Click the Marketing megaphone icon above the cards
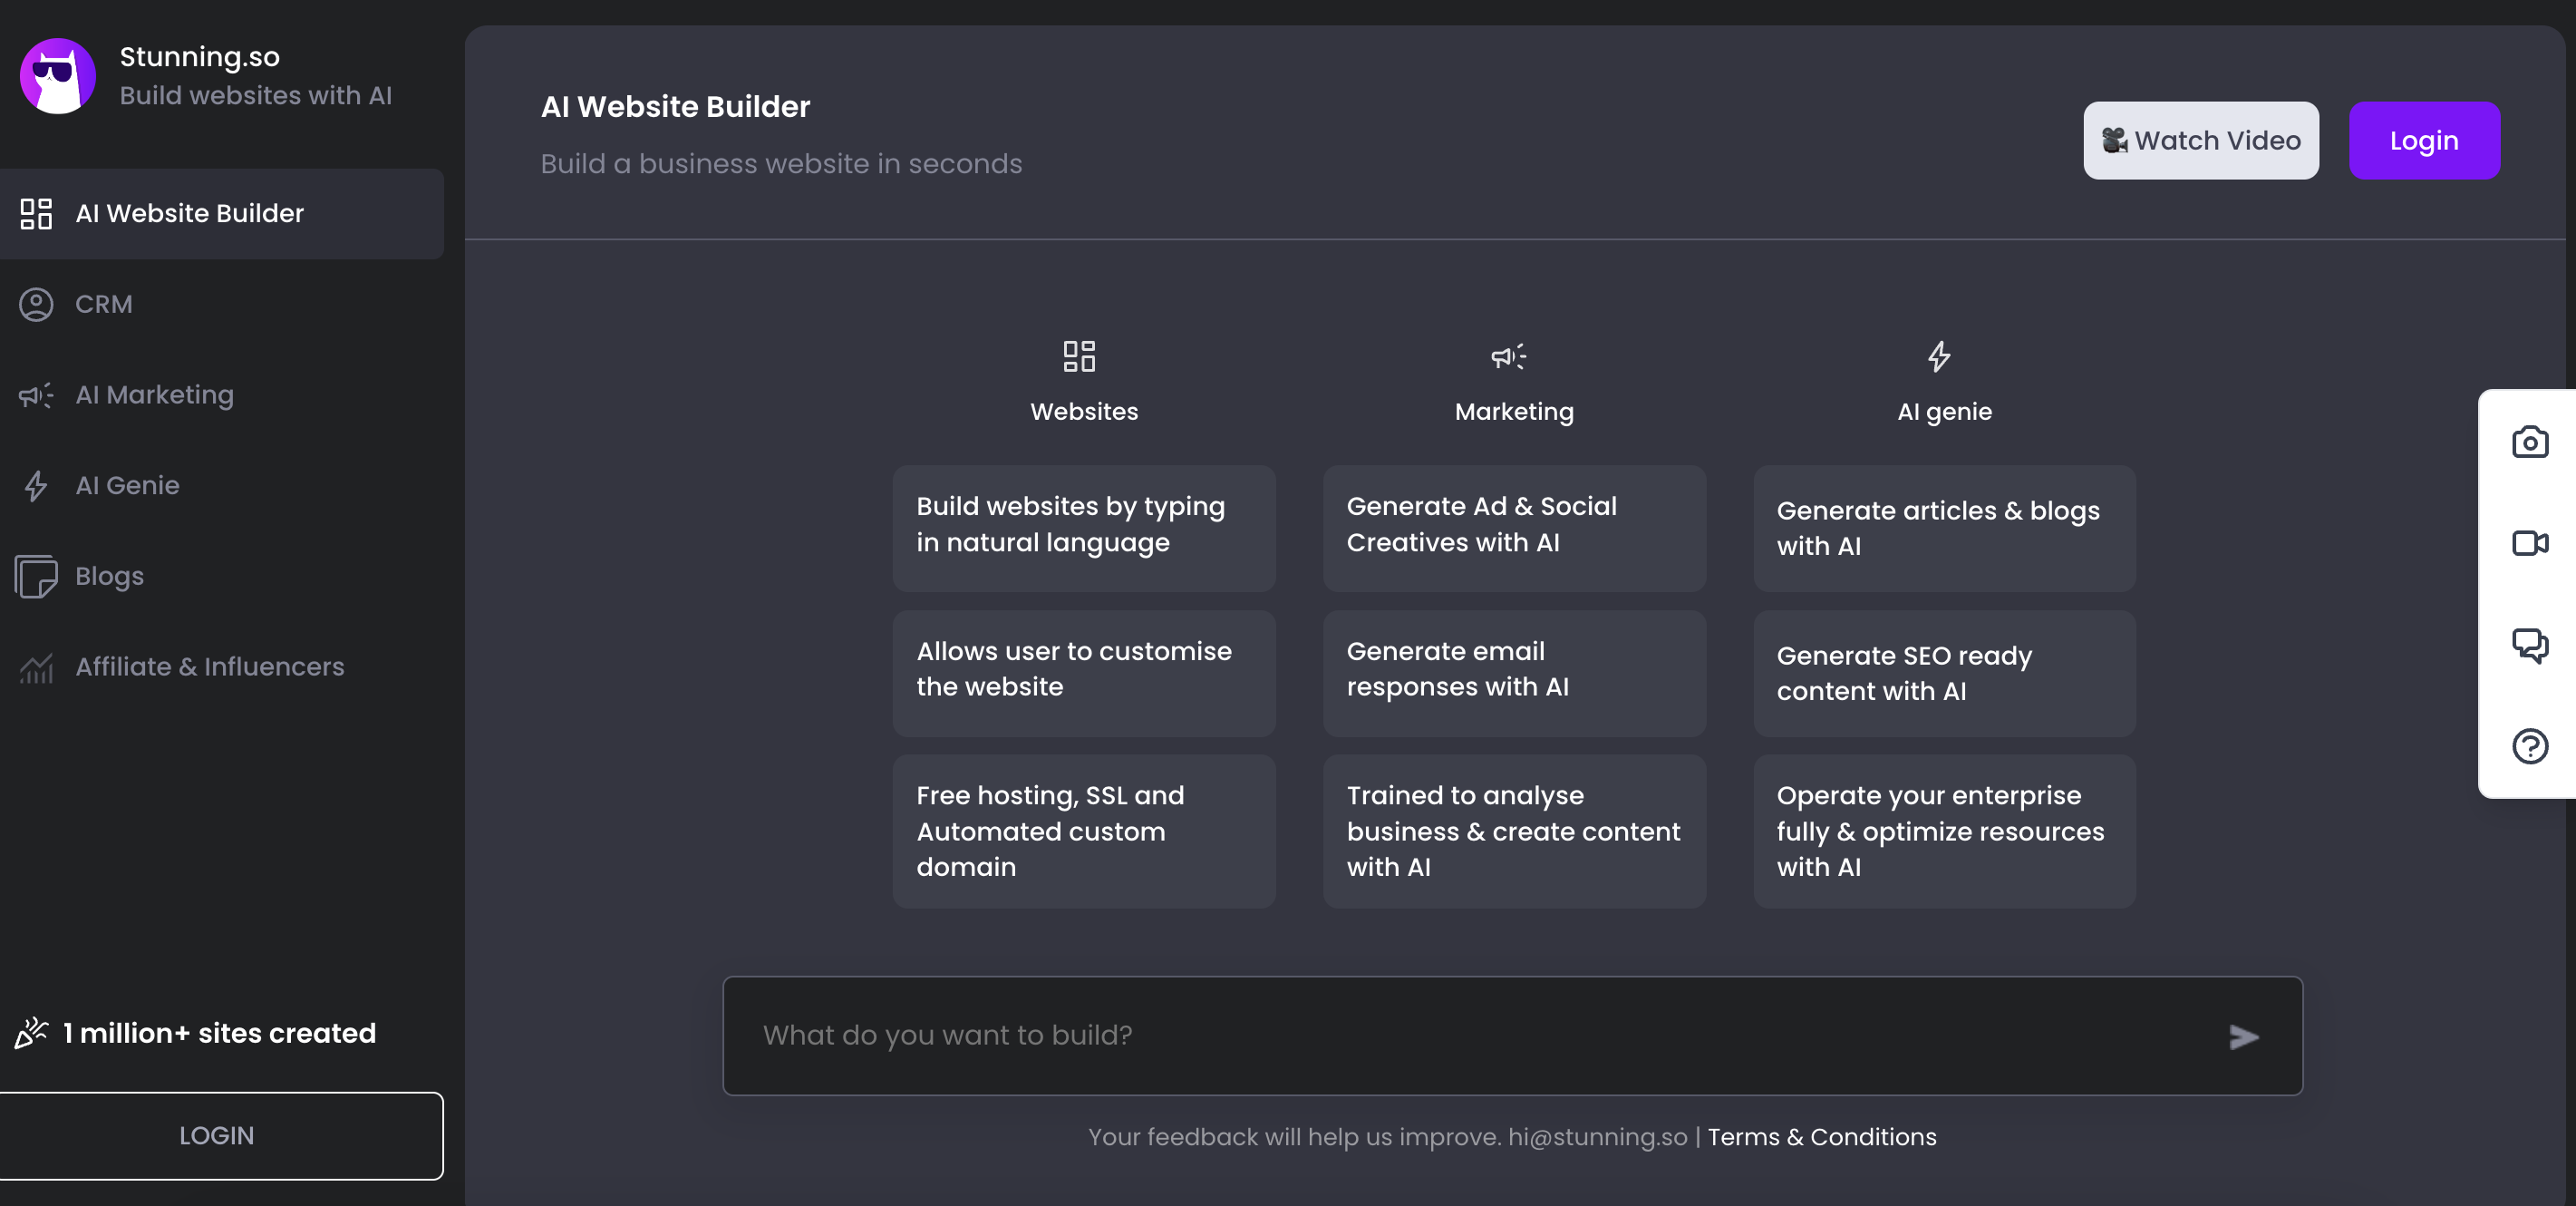The image size is (2576, 1206). point(1508,356)
